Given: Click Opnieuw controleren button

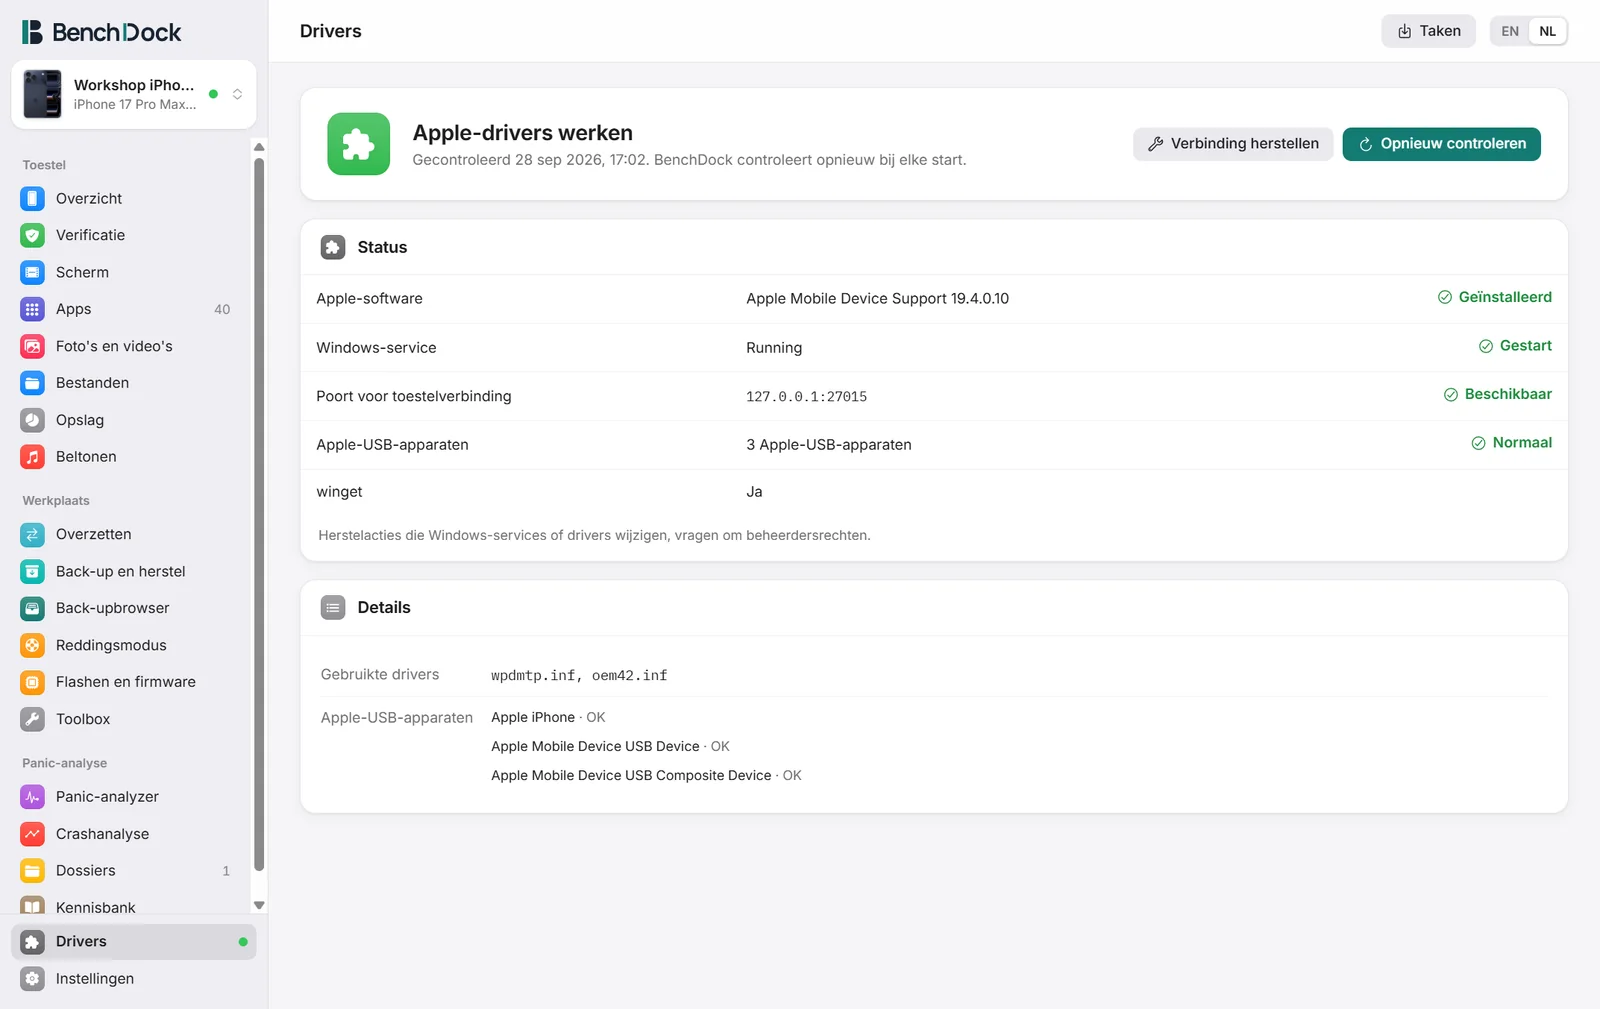Looking at the screenshot, I should [1441, 144].
